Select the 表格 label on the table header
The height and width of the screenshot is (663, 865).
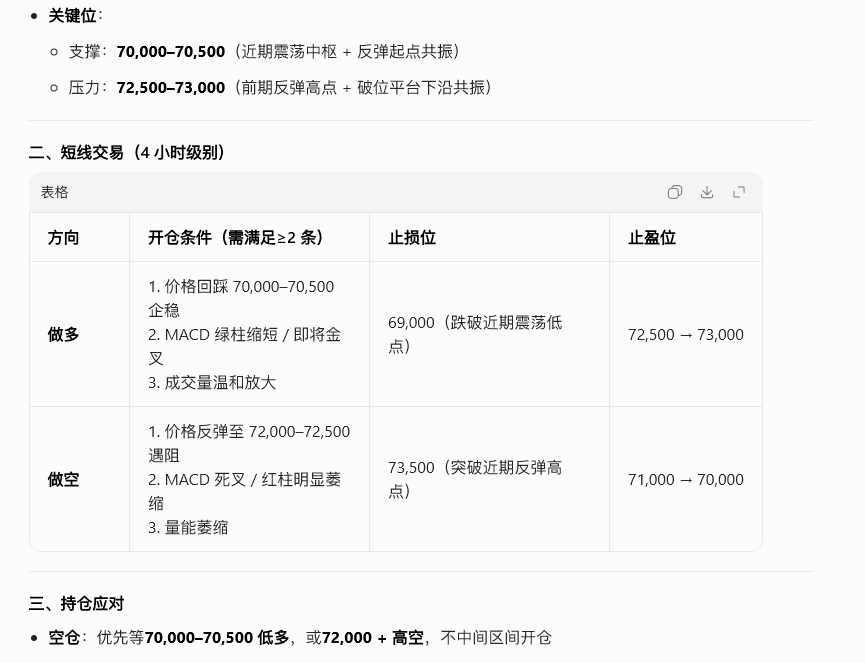54,191
